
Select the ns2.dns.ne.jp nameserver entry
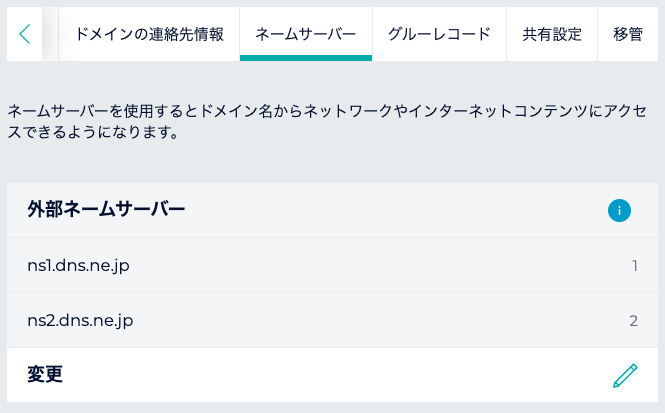80,321
